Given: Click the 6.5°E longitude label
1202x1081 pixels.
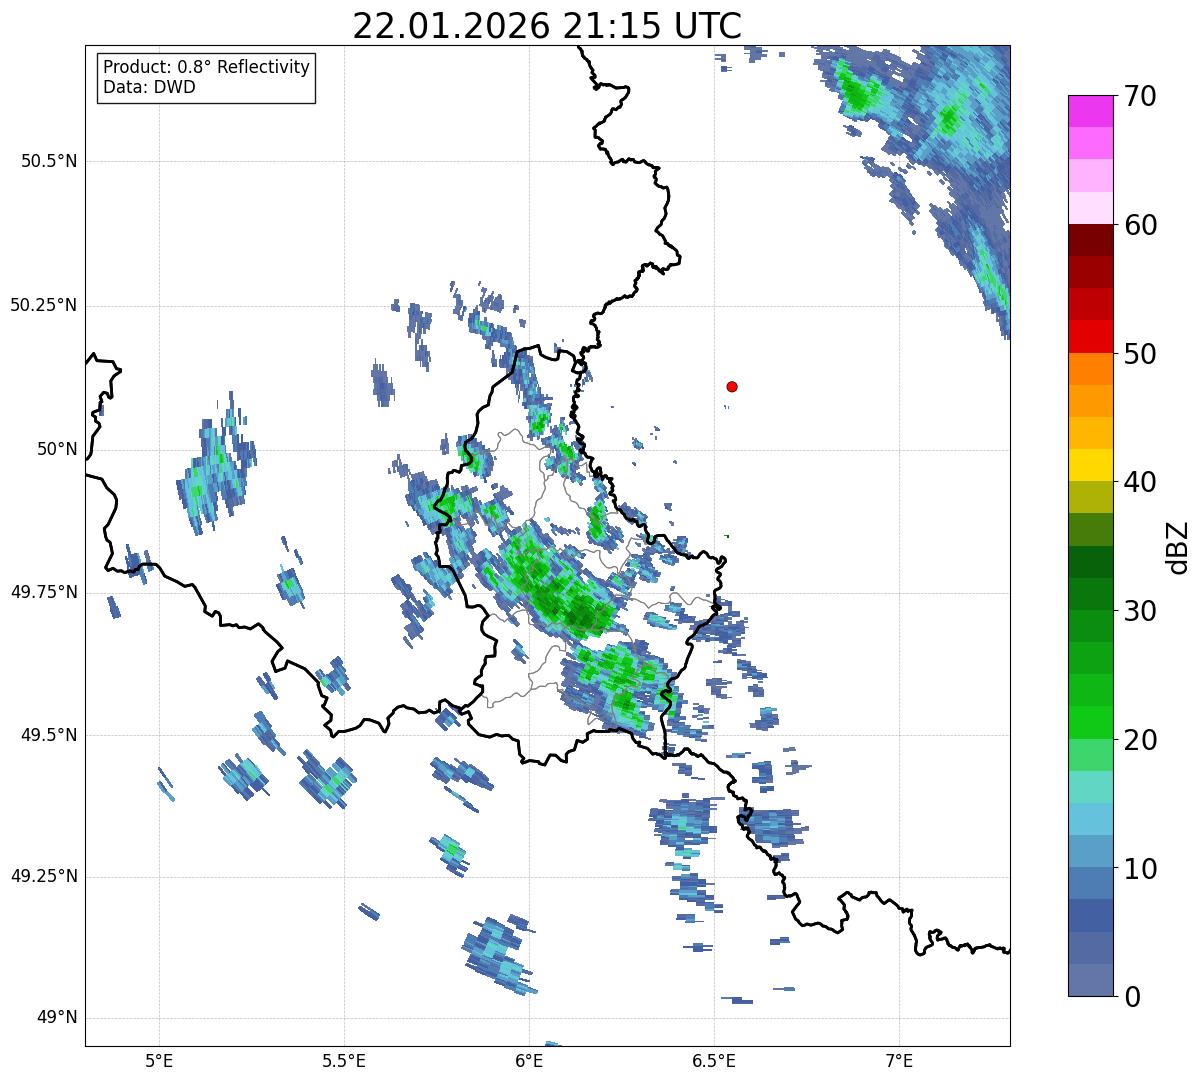Looking at the screenshot, I should coord(714,1060).
